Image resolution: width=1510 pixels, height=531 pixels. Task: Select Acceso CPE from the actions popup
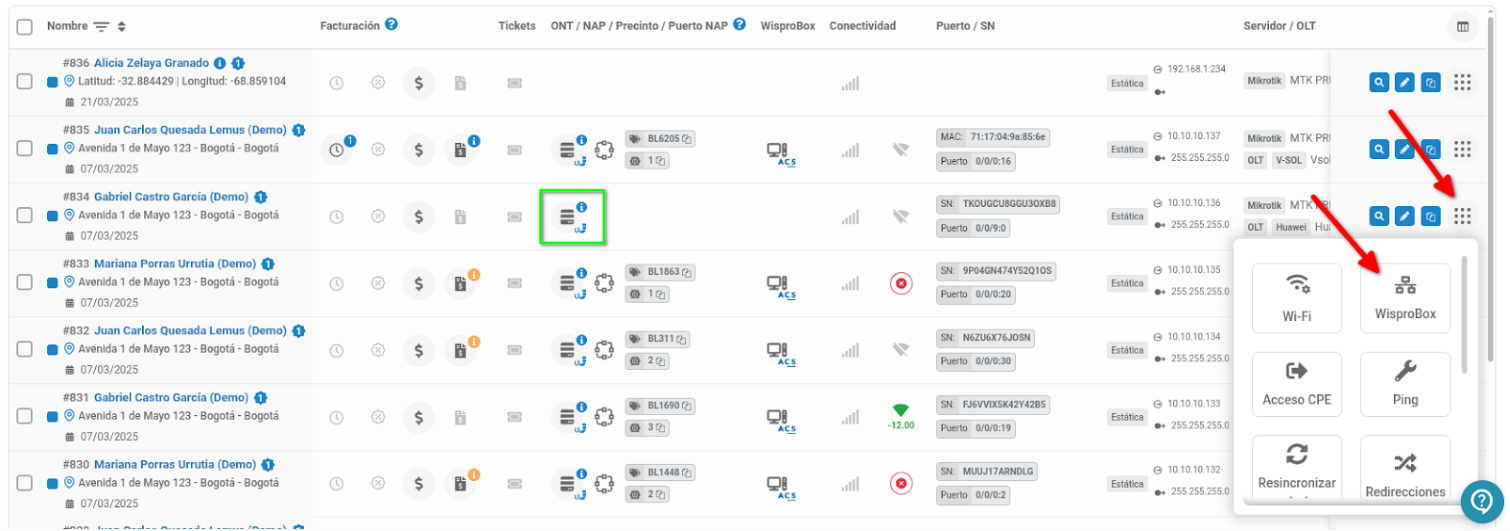pyautogui.click(x=1297, y=385)
